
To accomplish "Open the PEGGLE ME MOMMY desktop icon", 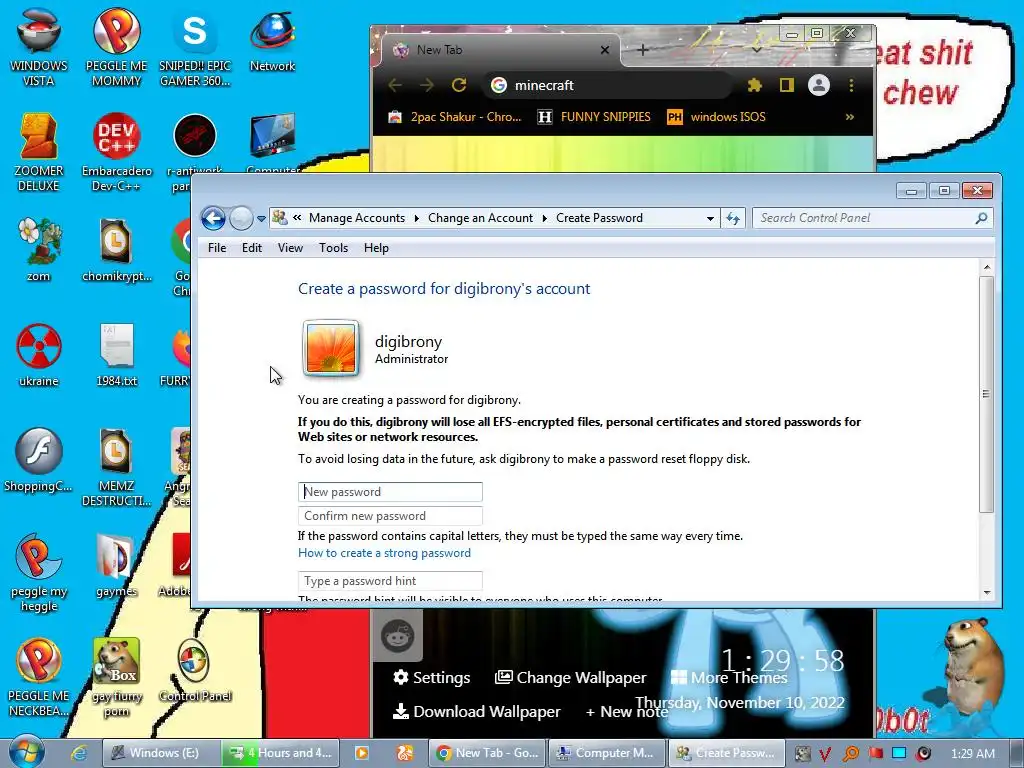I will click(x=116, y=47).
